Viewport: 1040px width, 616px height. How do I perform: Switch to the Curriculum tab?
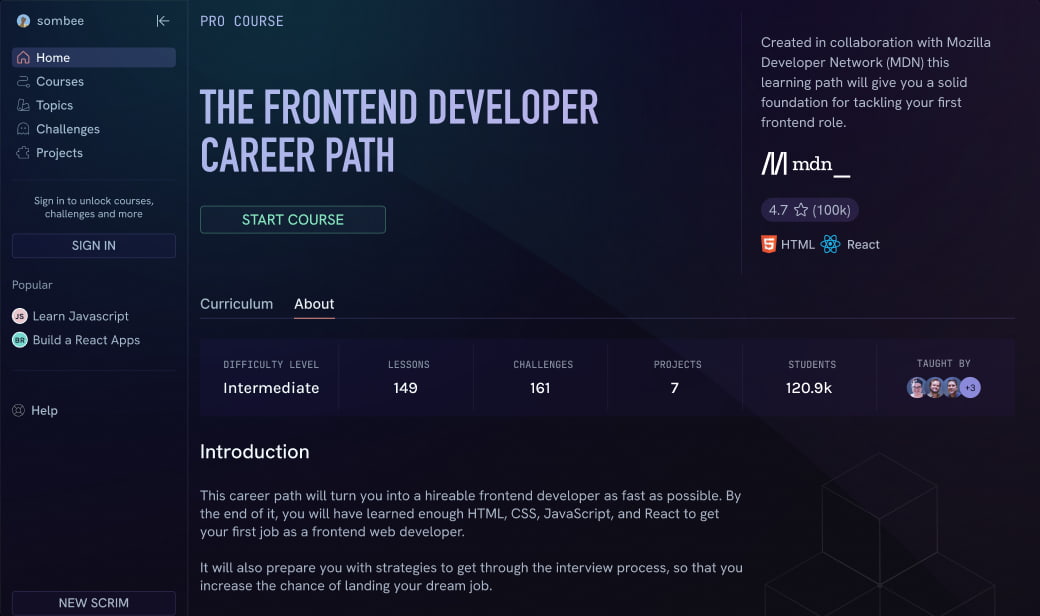tap(236, 304)
